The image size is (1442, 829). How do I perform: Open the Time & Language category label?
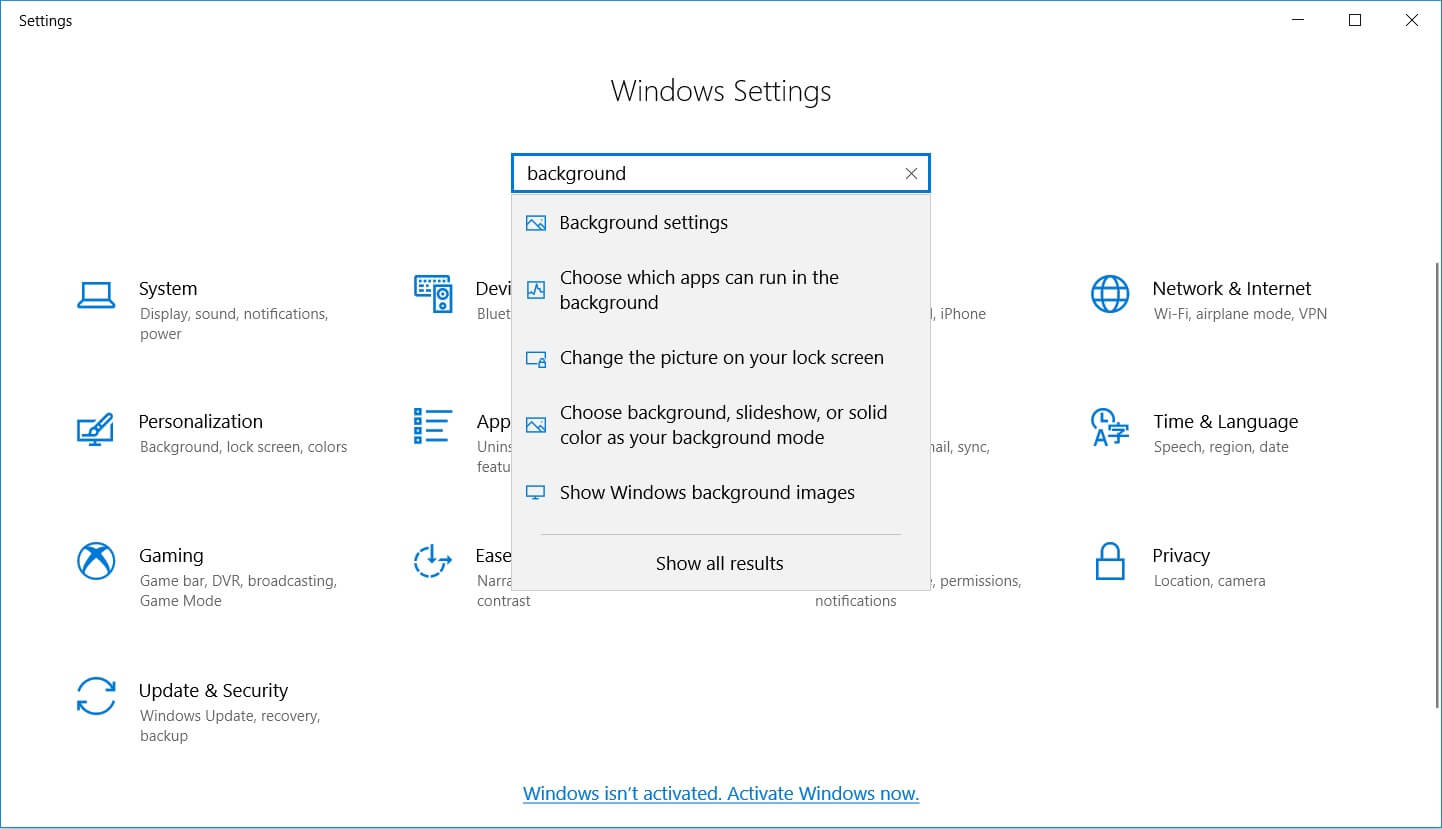[1226, 422]
